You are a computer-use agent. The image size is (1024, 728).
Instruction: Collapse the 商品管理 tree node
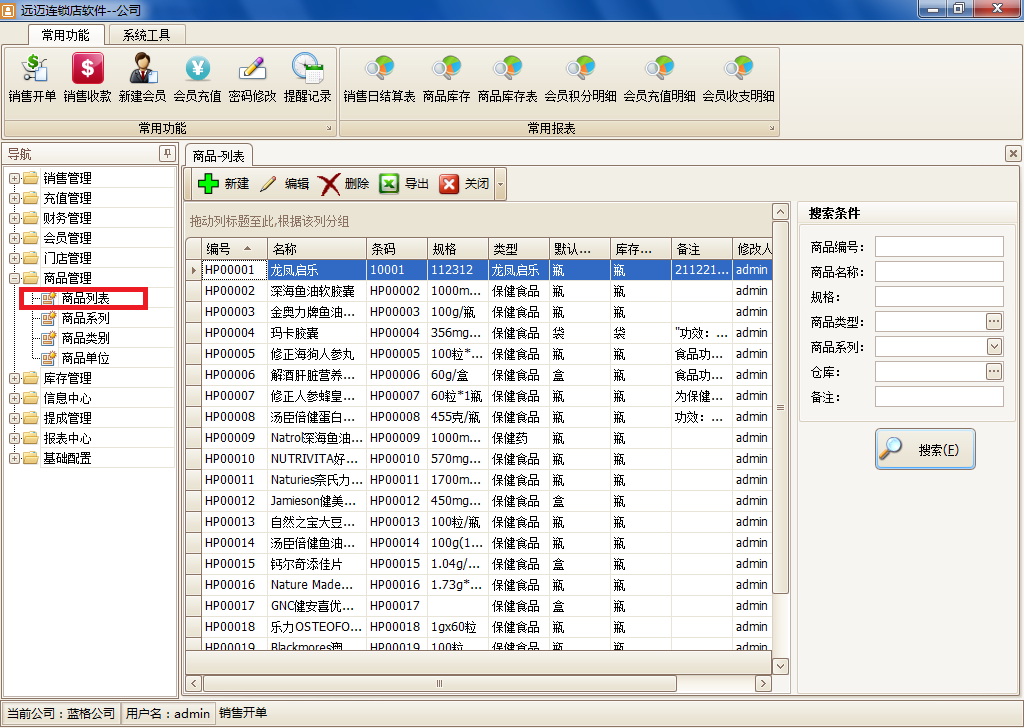(14, 278)
